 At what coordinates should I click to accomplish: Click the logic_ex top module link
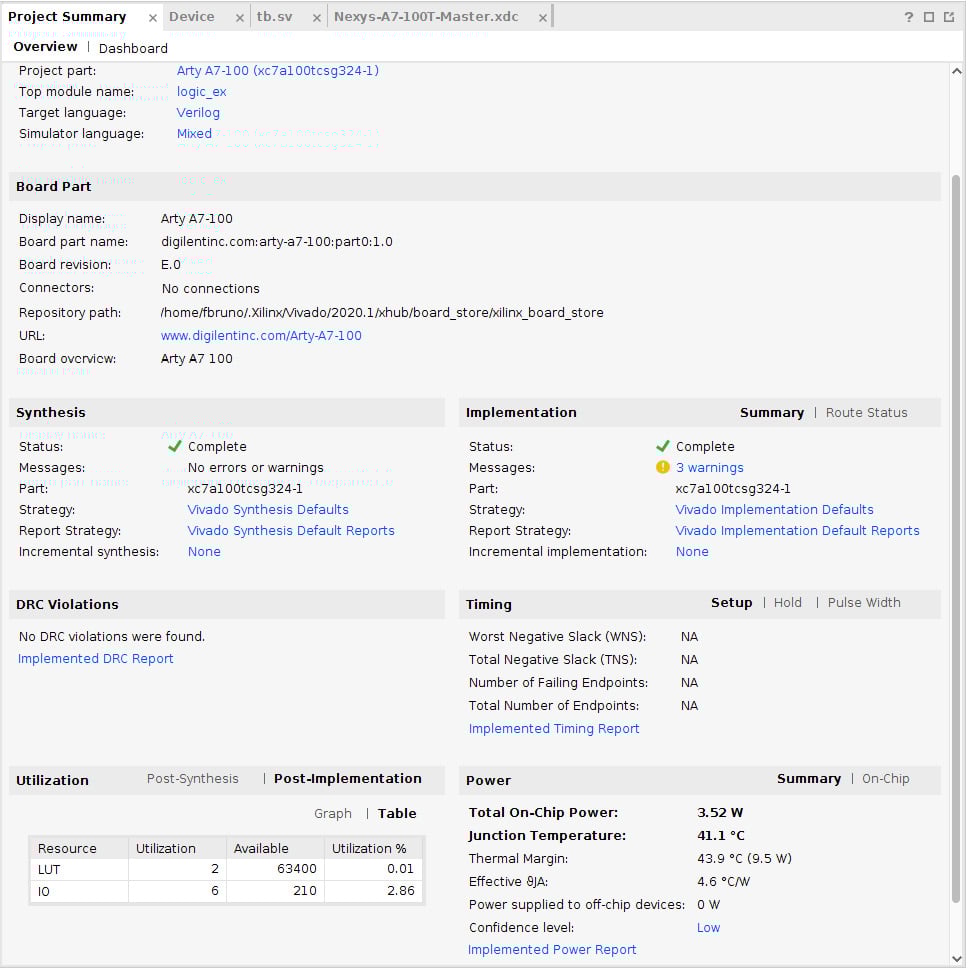tap(201, 92)
